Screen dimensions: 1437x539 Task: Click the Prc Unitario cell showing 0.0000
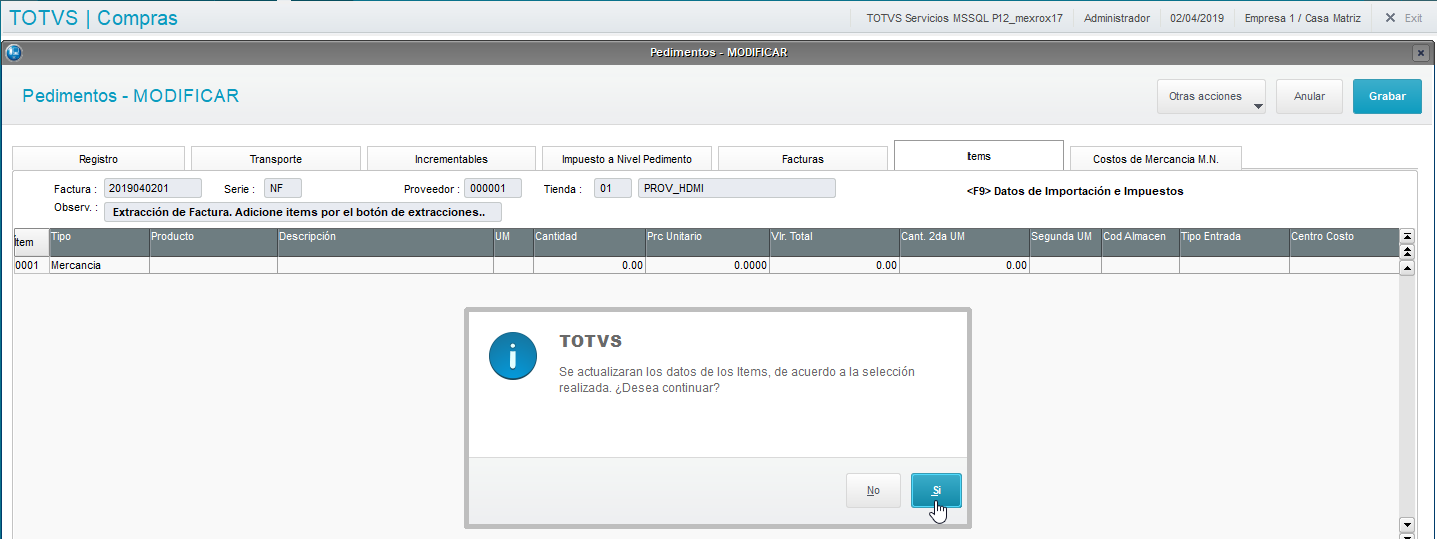[x=707, y=266]
